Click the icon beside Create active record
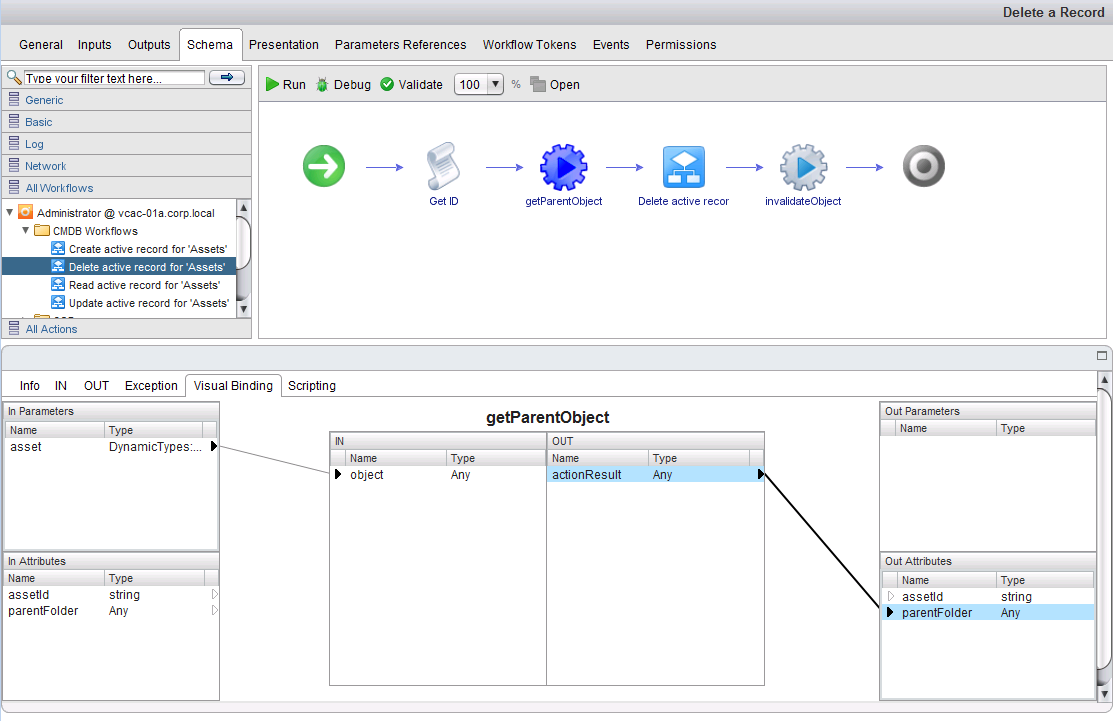The height and width of the screenshot is (721, 1113). pos(58,248)
